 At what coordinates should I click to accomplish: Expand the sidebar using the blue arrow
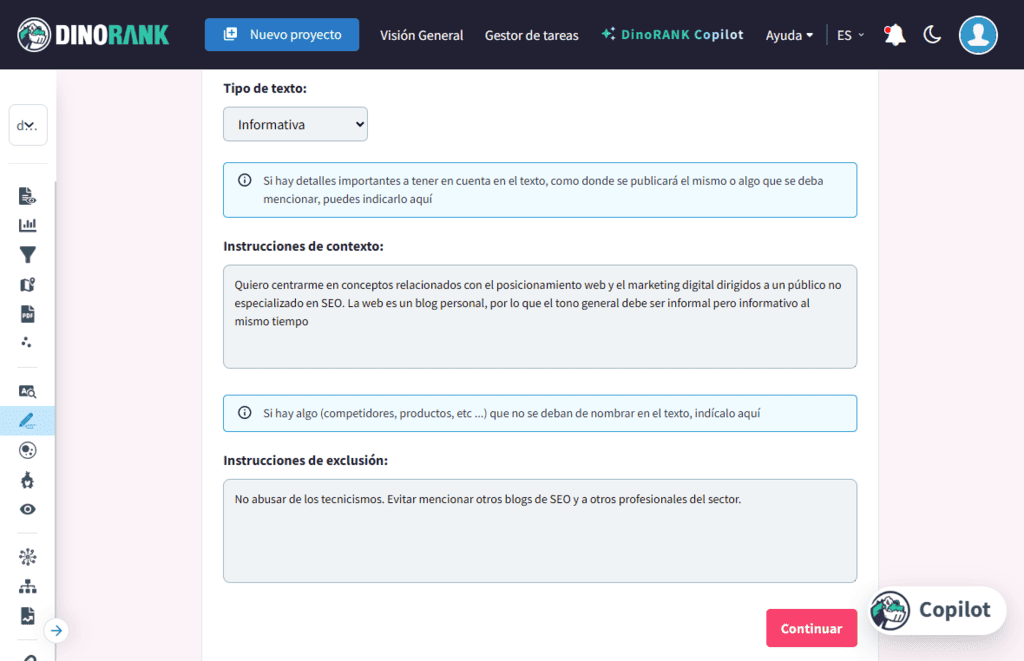(57, 630)
